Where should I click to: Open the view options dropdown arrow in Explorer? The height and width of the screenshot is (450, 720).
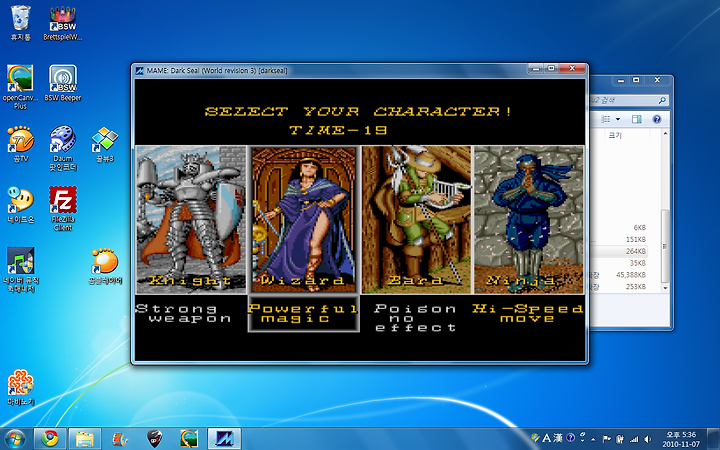coord(618,119)
